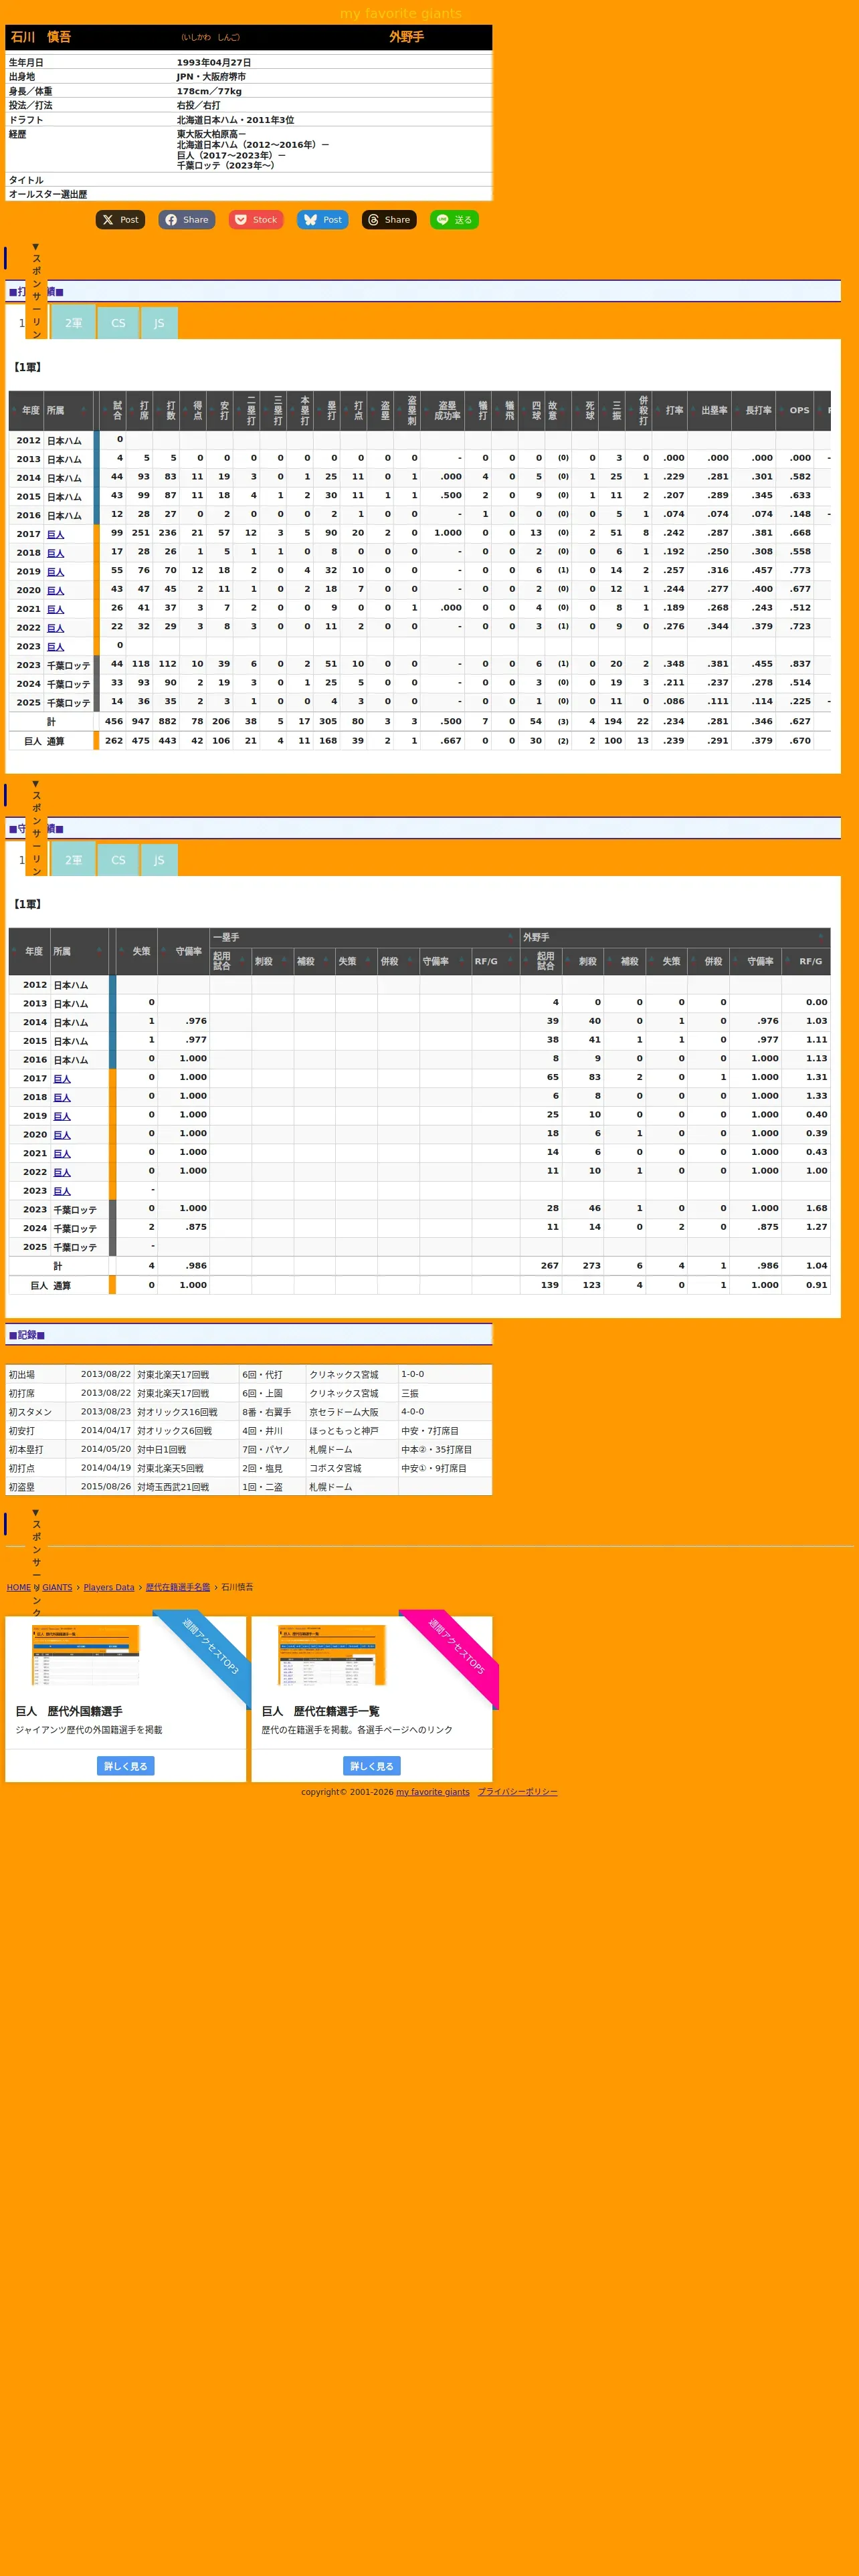Image resolution: width=859 pixels, height=2576 pixels.
Task: Click the 初出場 record date 2013/08/22
Action: click(105, 1375)
